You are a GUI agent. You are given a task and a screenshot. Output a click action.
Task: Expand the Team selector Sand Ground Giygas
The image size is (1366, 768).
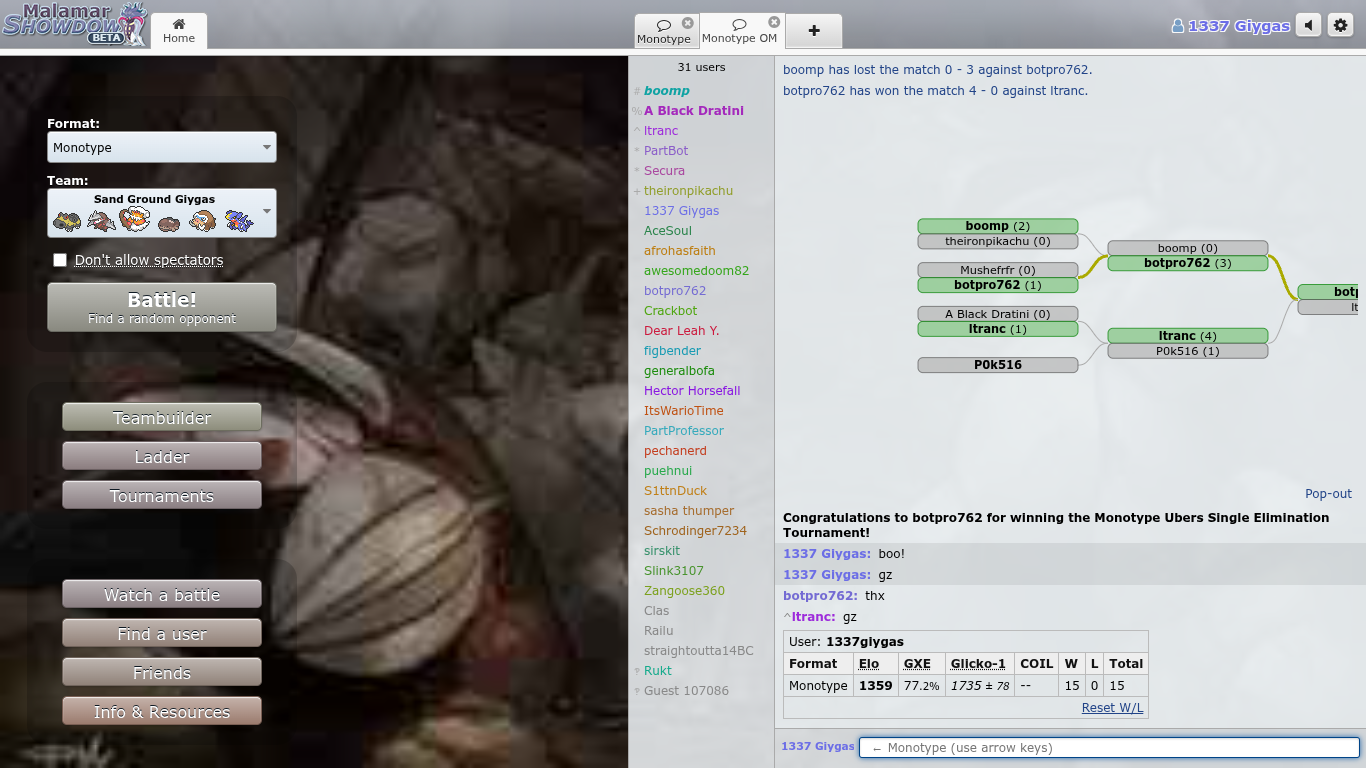point(162,213)
